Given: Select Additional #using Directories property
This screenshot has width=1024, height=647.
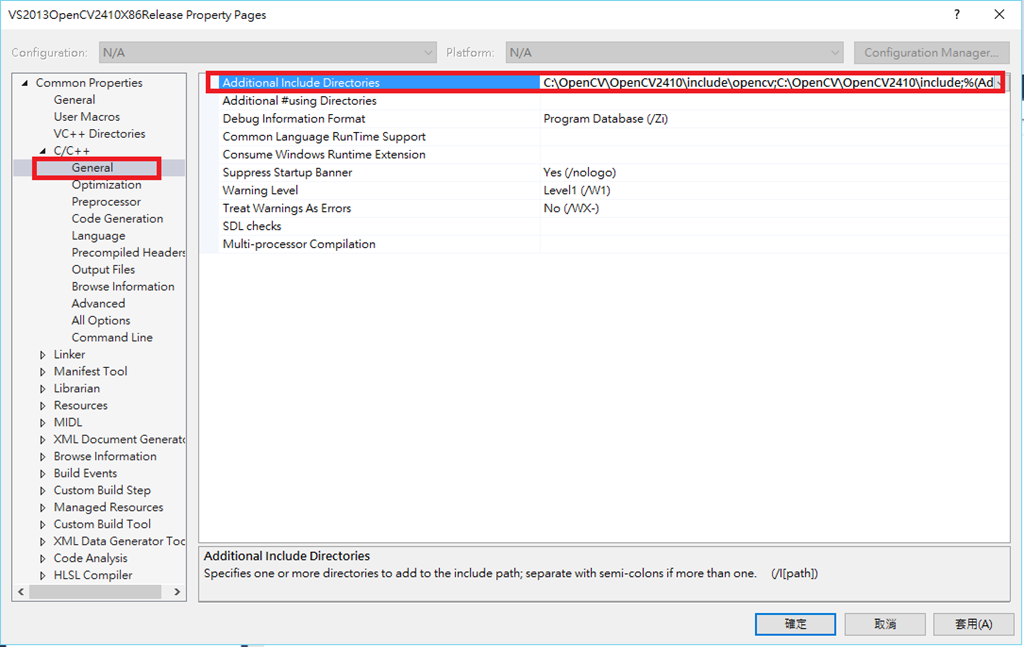Looking at the screenshot, I should [299, 101].
